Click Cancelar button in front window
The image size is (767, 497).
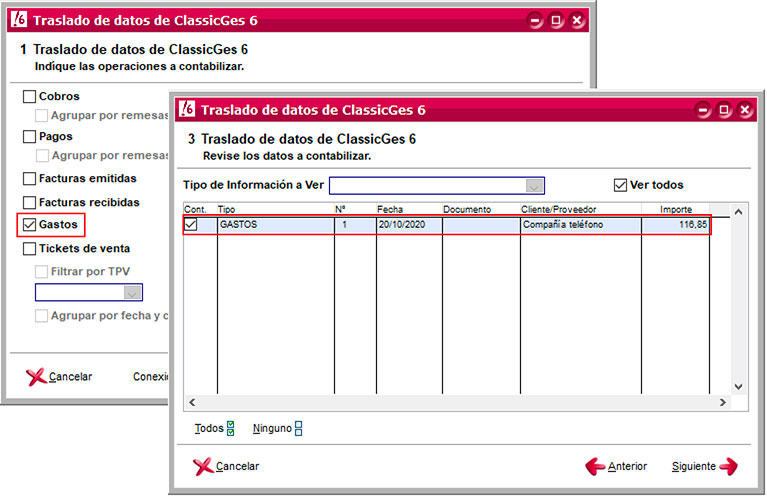(226, 467)
